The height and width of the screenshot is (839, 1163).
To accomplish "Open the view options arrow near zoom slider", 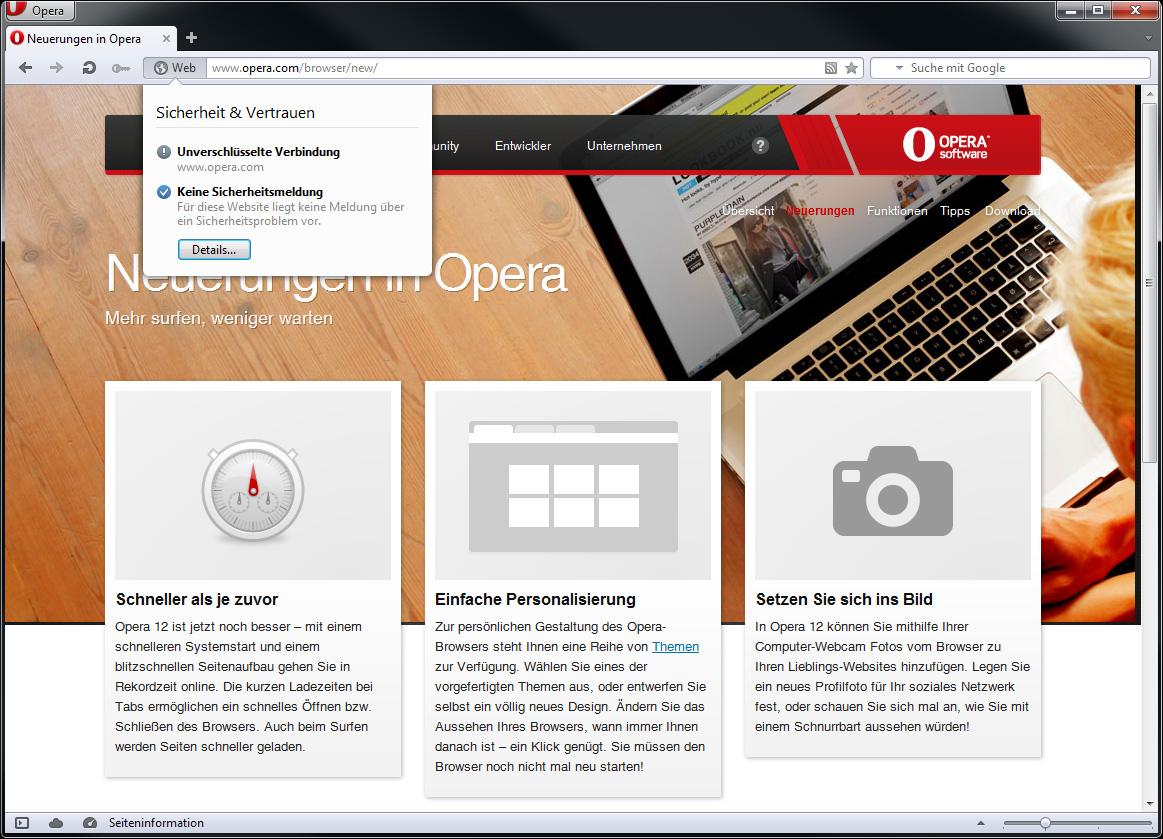I will pos(981,823).
